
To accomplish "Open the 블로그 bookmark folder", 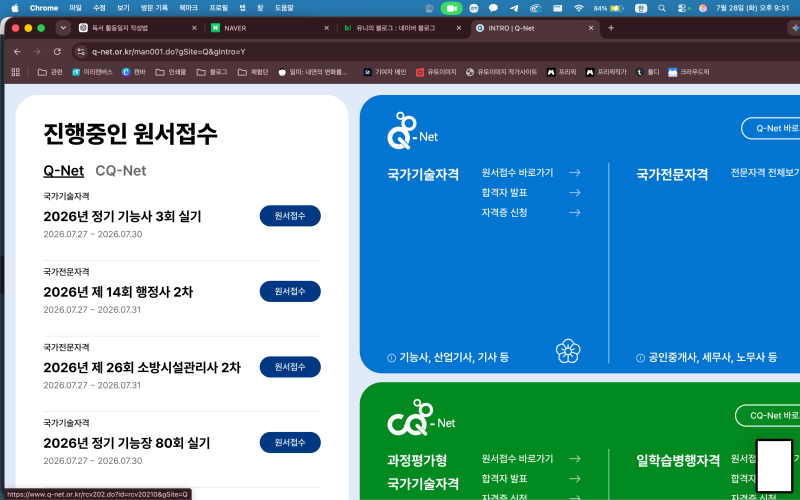I will pyautogui.click(x=212, y=72).
